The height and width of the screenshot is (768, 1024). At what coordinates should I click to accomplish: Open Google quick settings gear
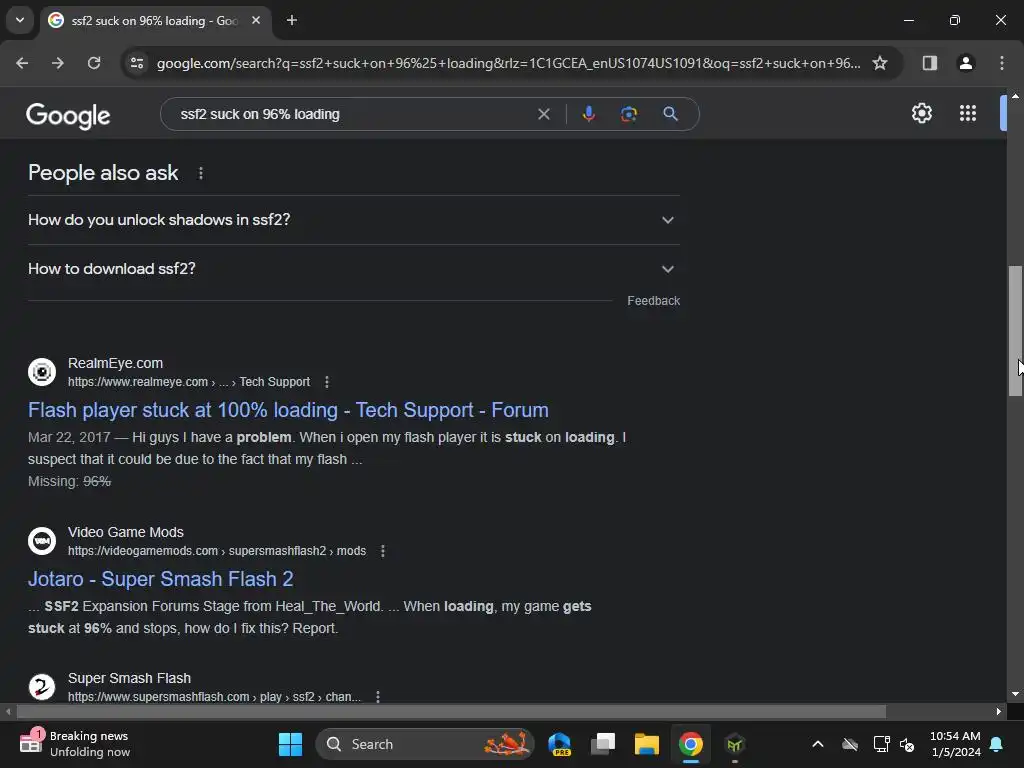(x=921, y=114)
